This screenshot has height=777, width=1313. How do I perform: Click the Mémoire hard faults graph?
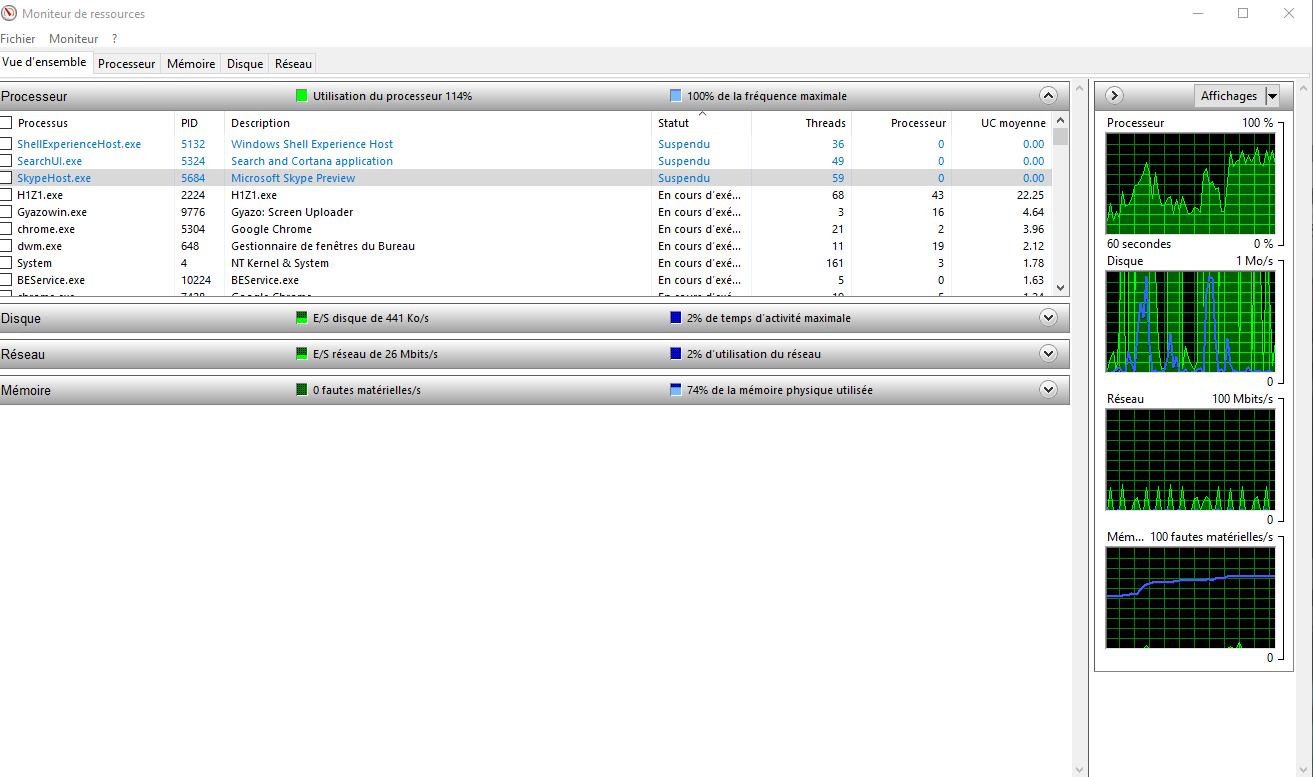(x=1190, y=597)
